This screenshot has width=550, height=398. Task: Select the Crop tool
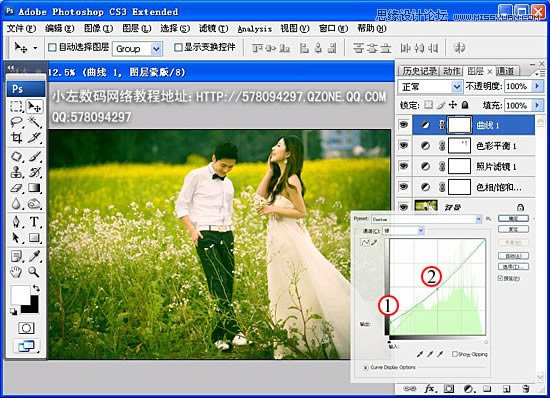tap(16, 138)
